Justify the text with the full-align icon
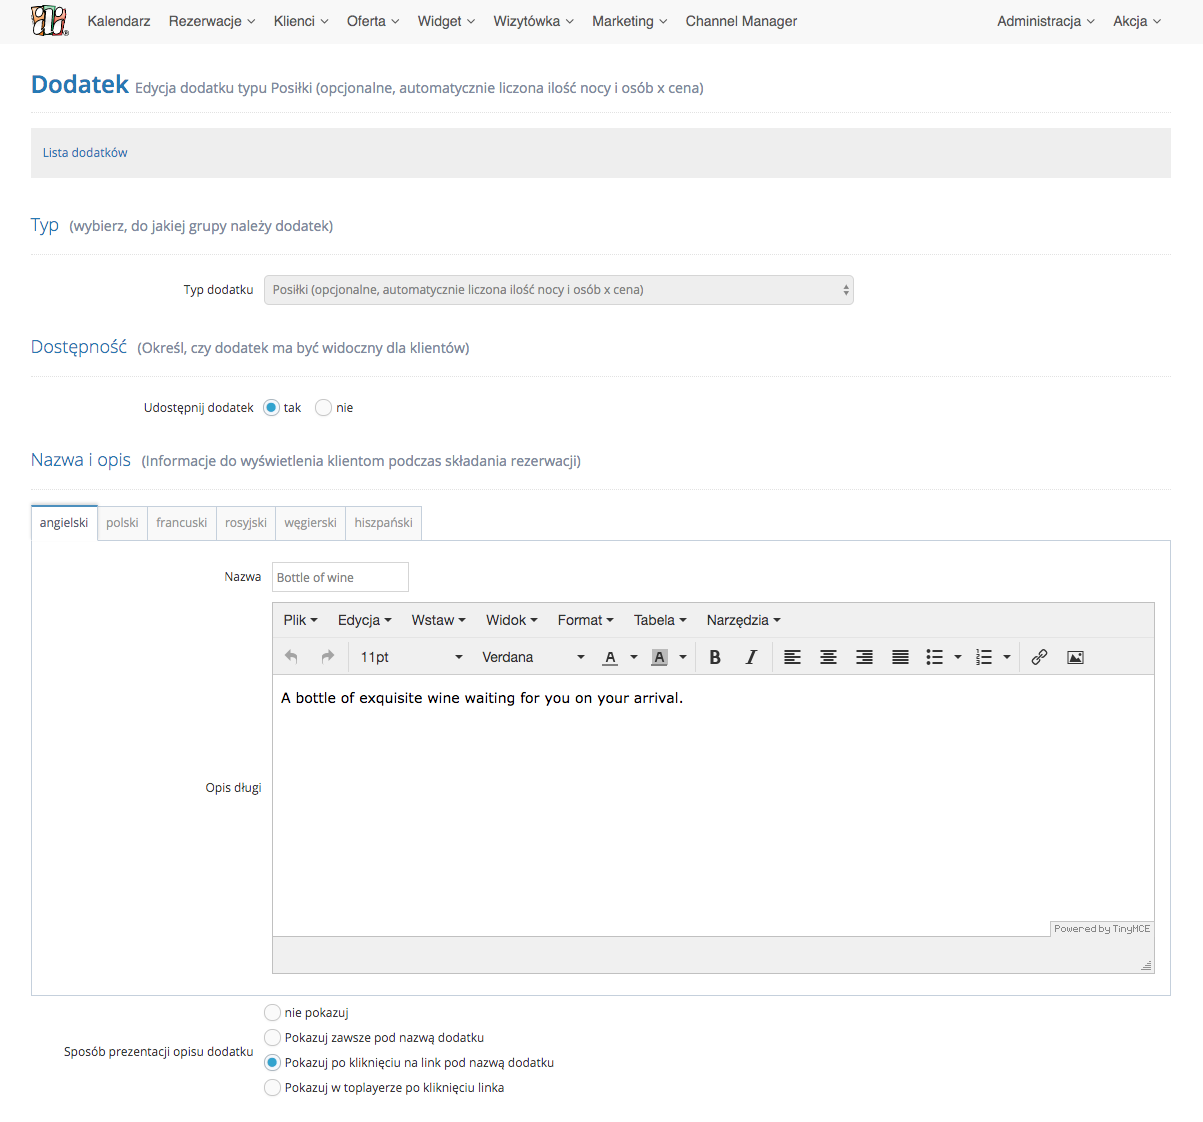Image resolution: width=1203 pixels, height=1122 pixels. coord(900,657)
